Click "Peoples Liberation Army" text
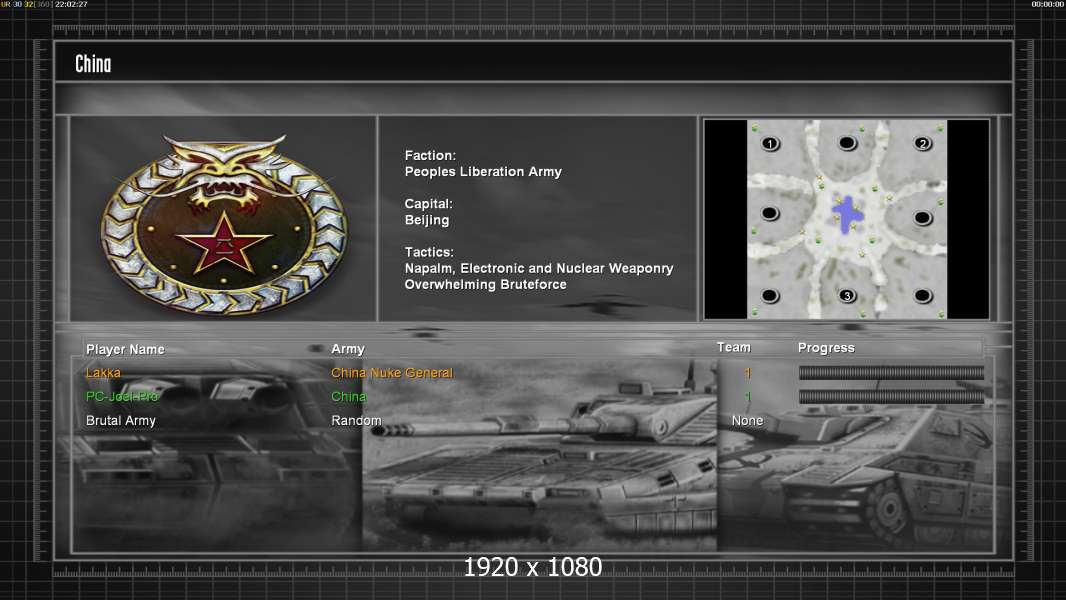Viewport: 1066px width, 600px height. pyautogui.click(x=483, y=172)
